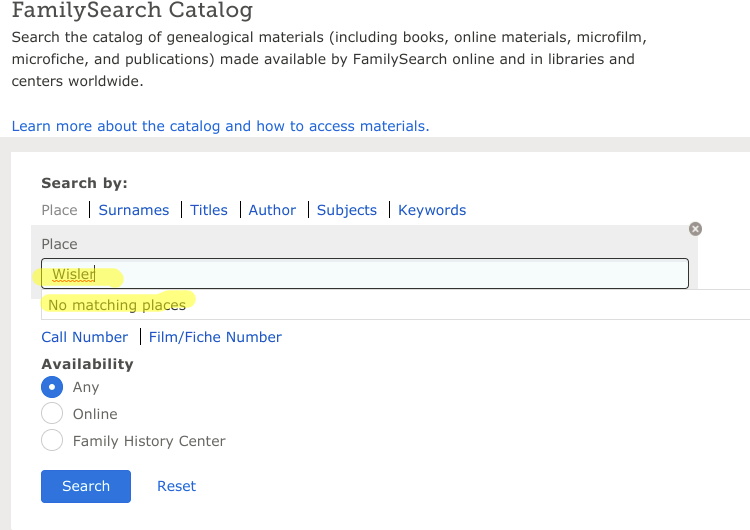Switch to Surnames search
Viewport: 750px width, 530px height.
(x=134, y=210)
